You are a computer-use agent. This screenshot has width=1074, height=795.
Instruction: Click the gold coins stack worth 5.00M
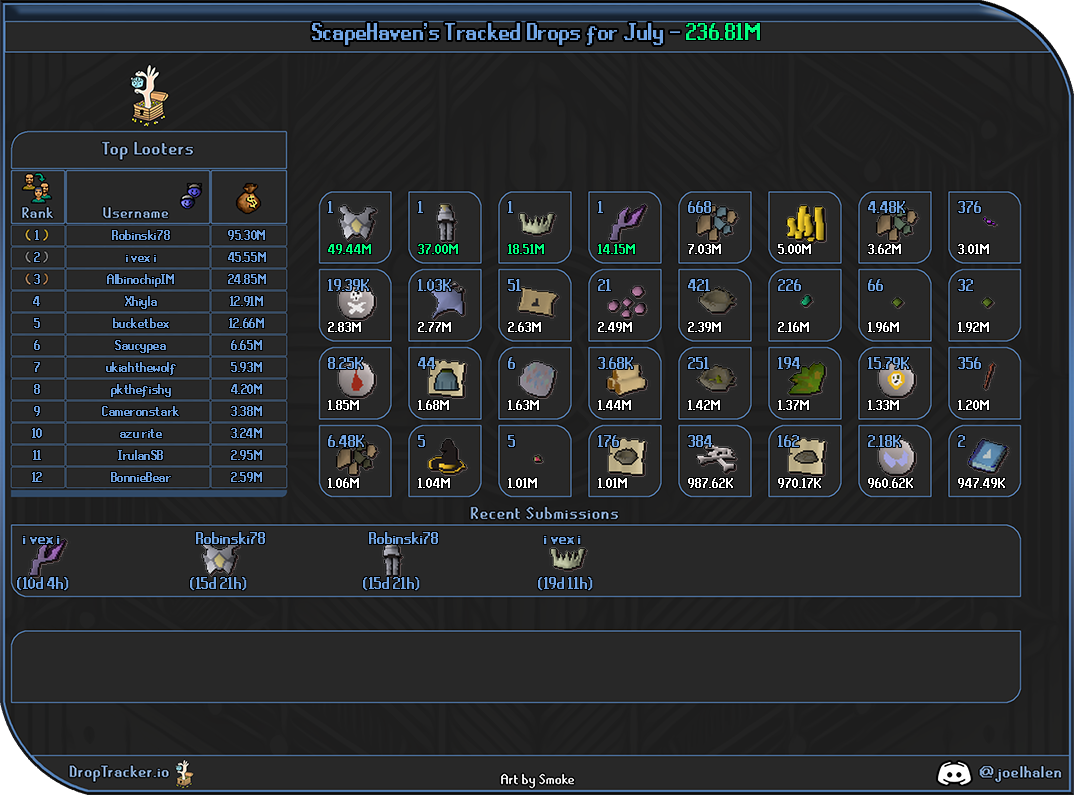(x=804, y=227)
